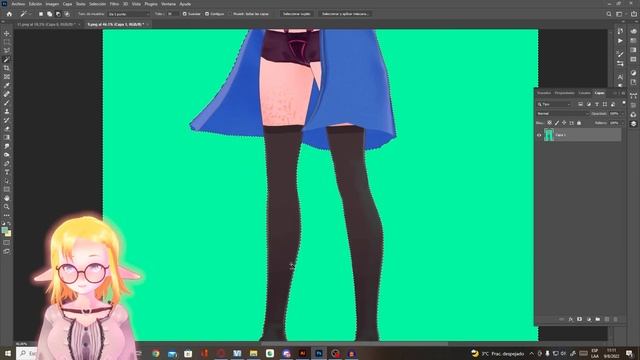The image size is (640, 360).
Task: Select the Eraser tool
Action: 7,129
